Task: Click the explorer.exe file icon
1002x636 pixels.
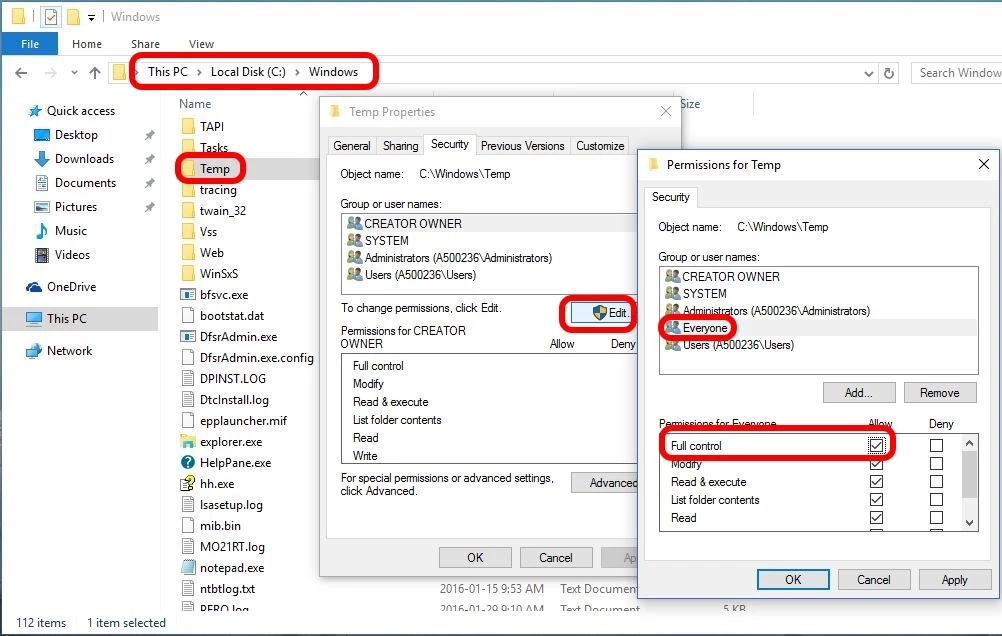Action: coord(188,442)
